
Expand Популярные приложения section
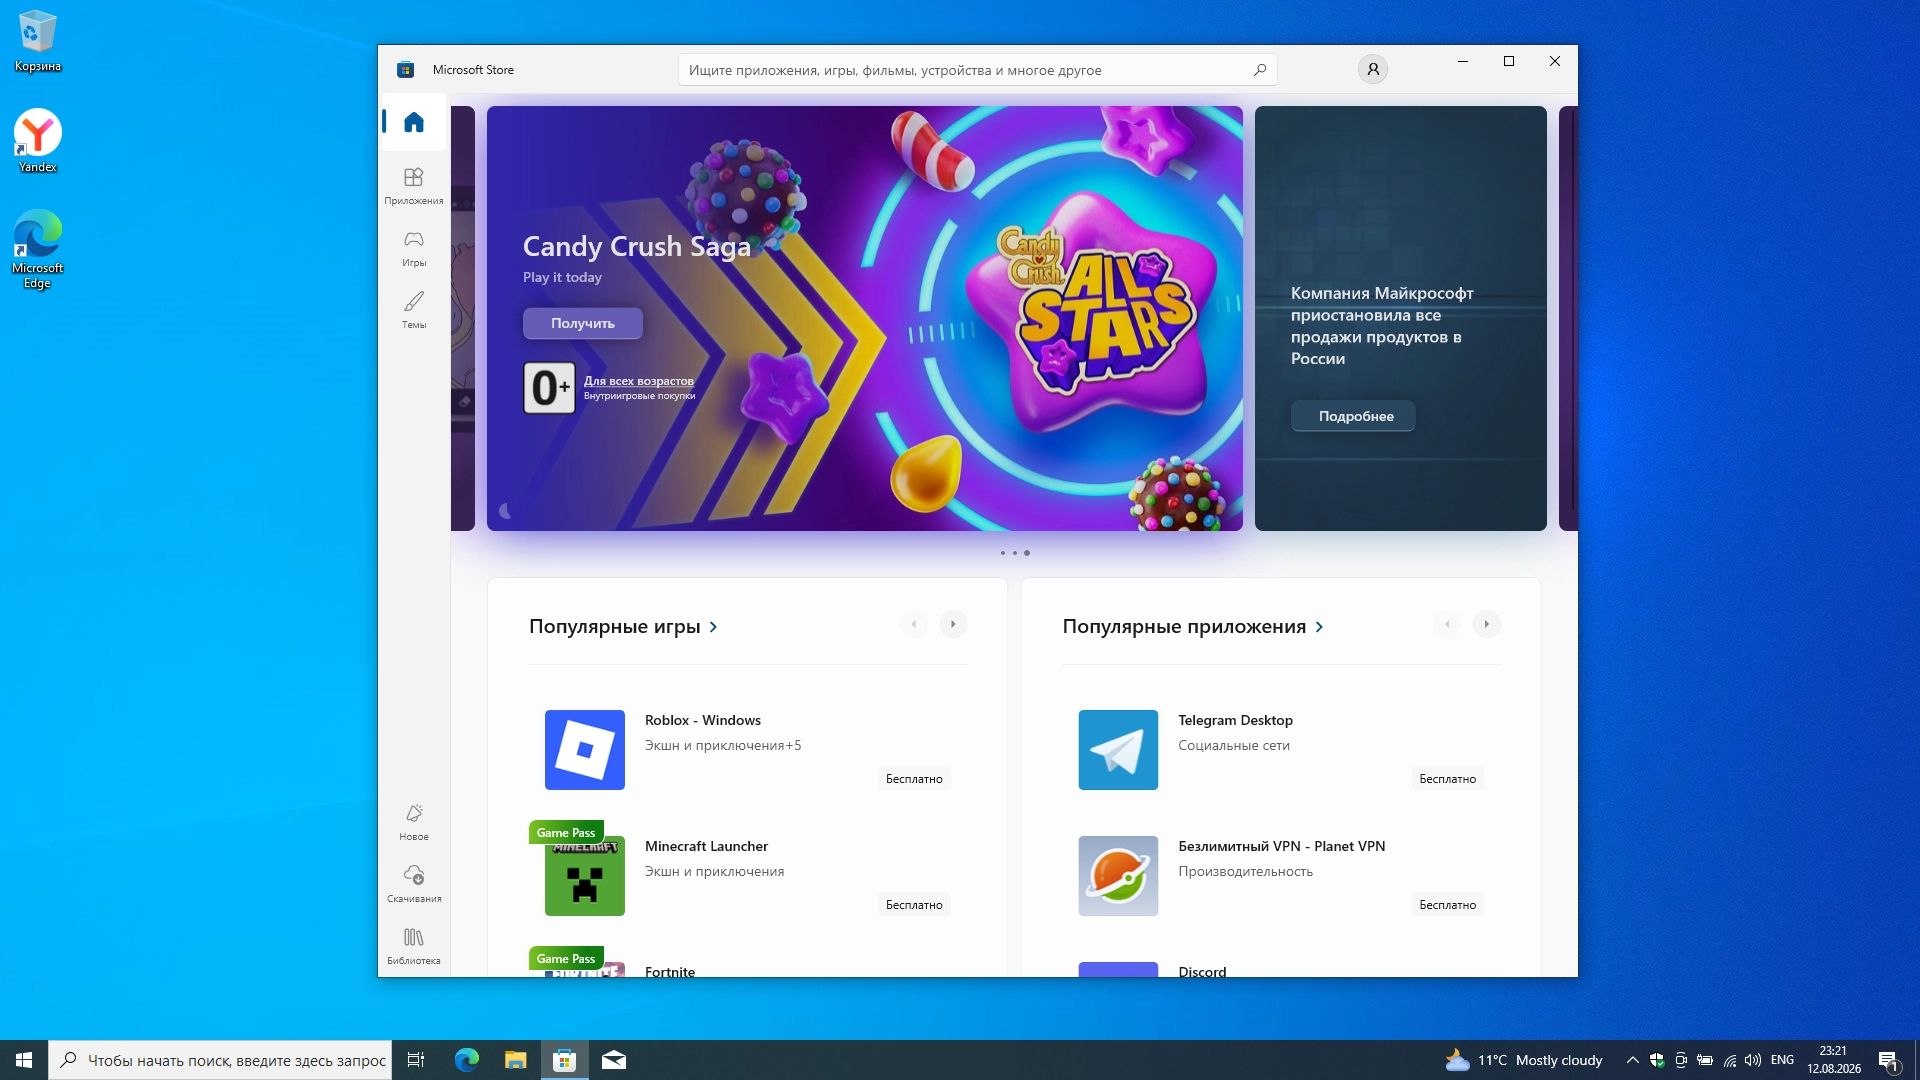pos(1193,627)
